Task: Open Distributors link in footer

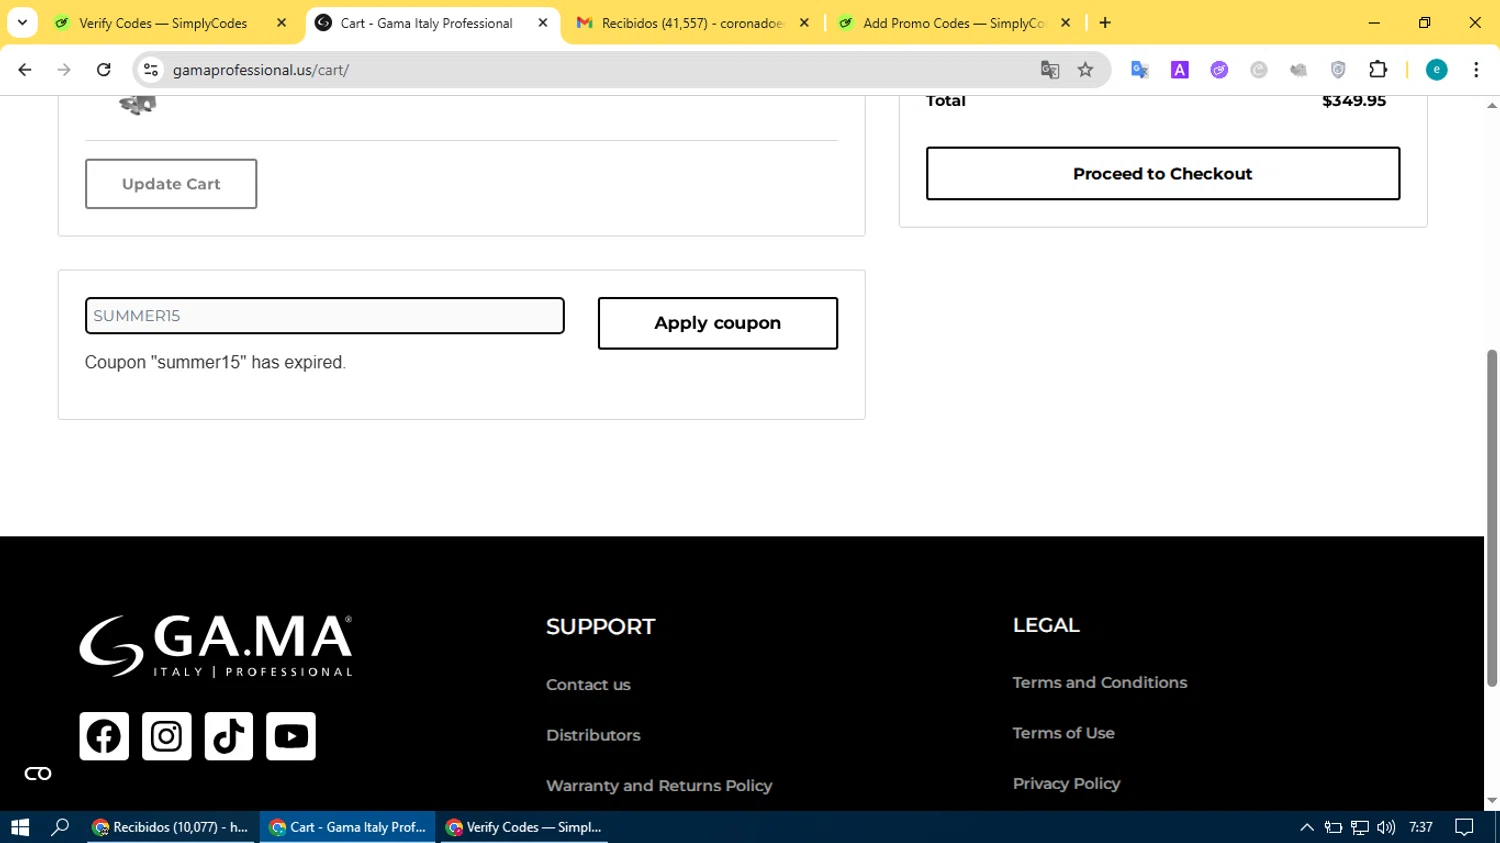Action: click(x=593, y=735)
